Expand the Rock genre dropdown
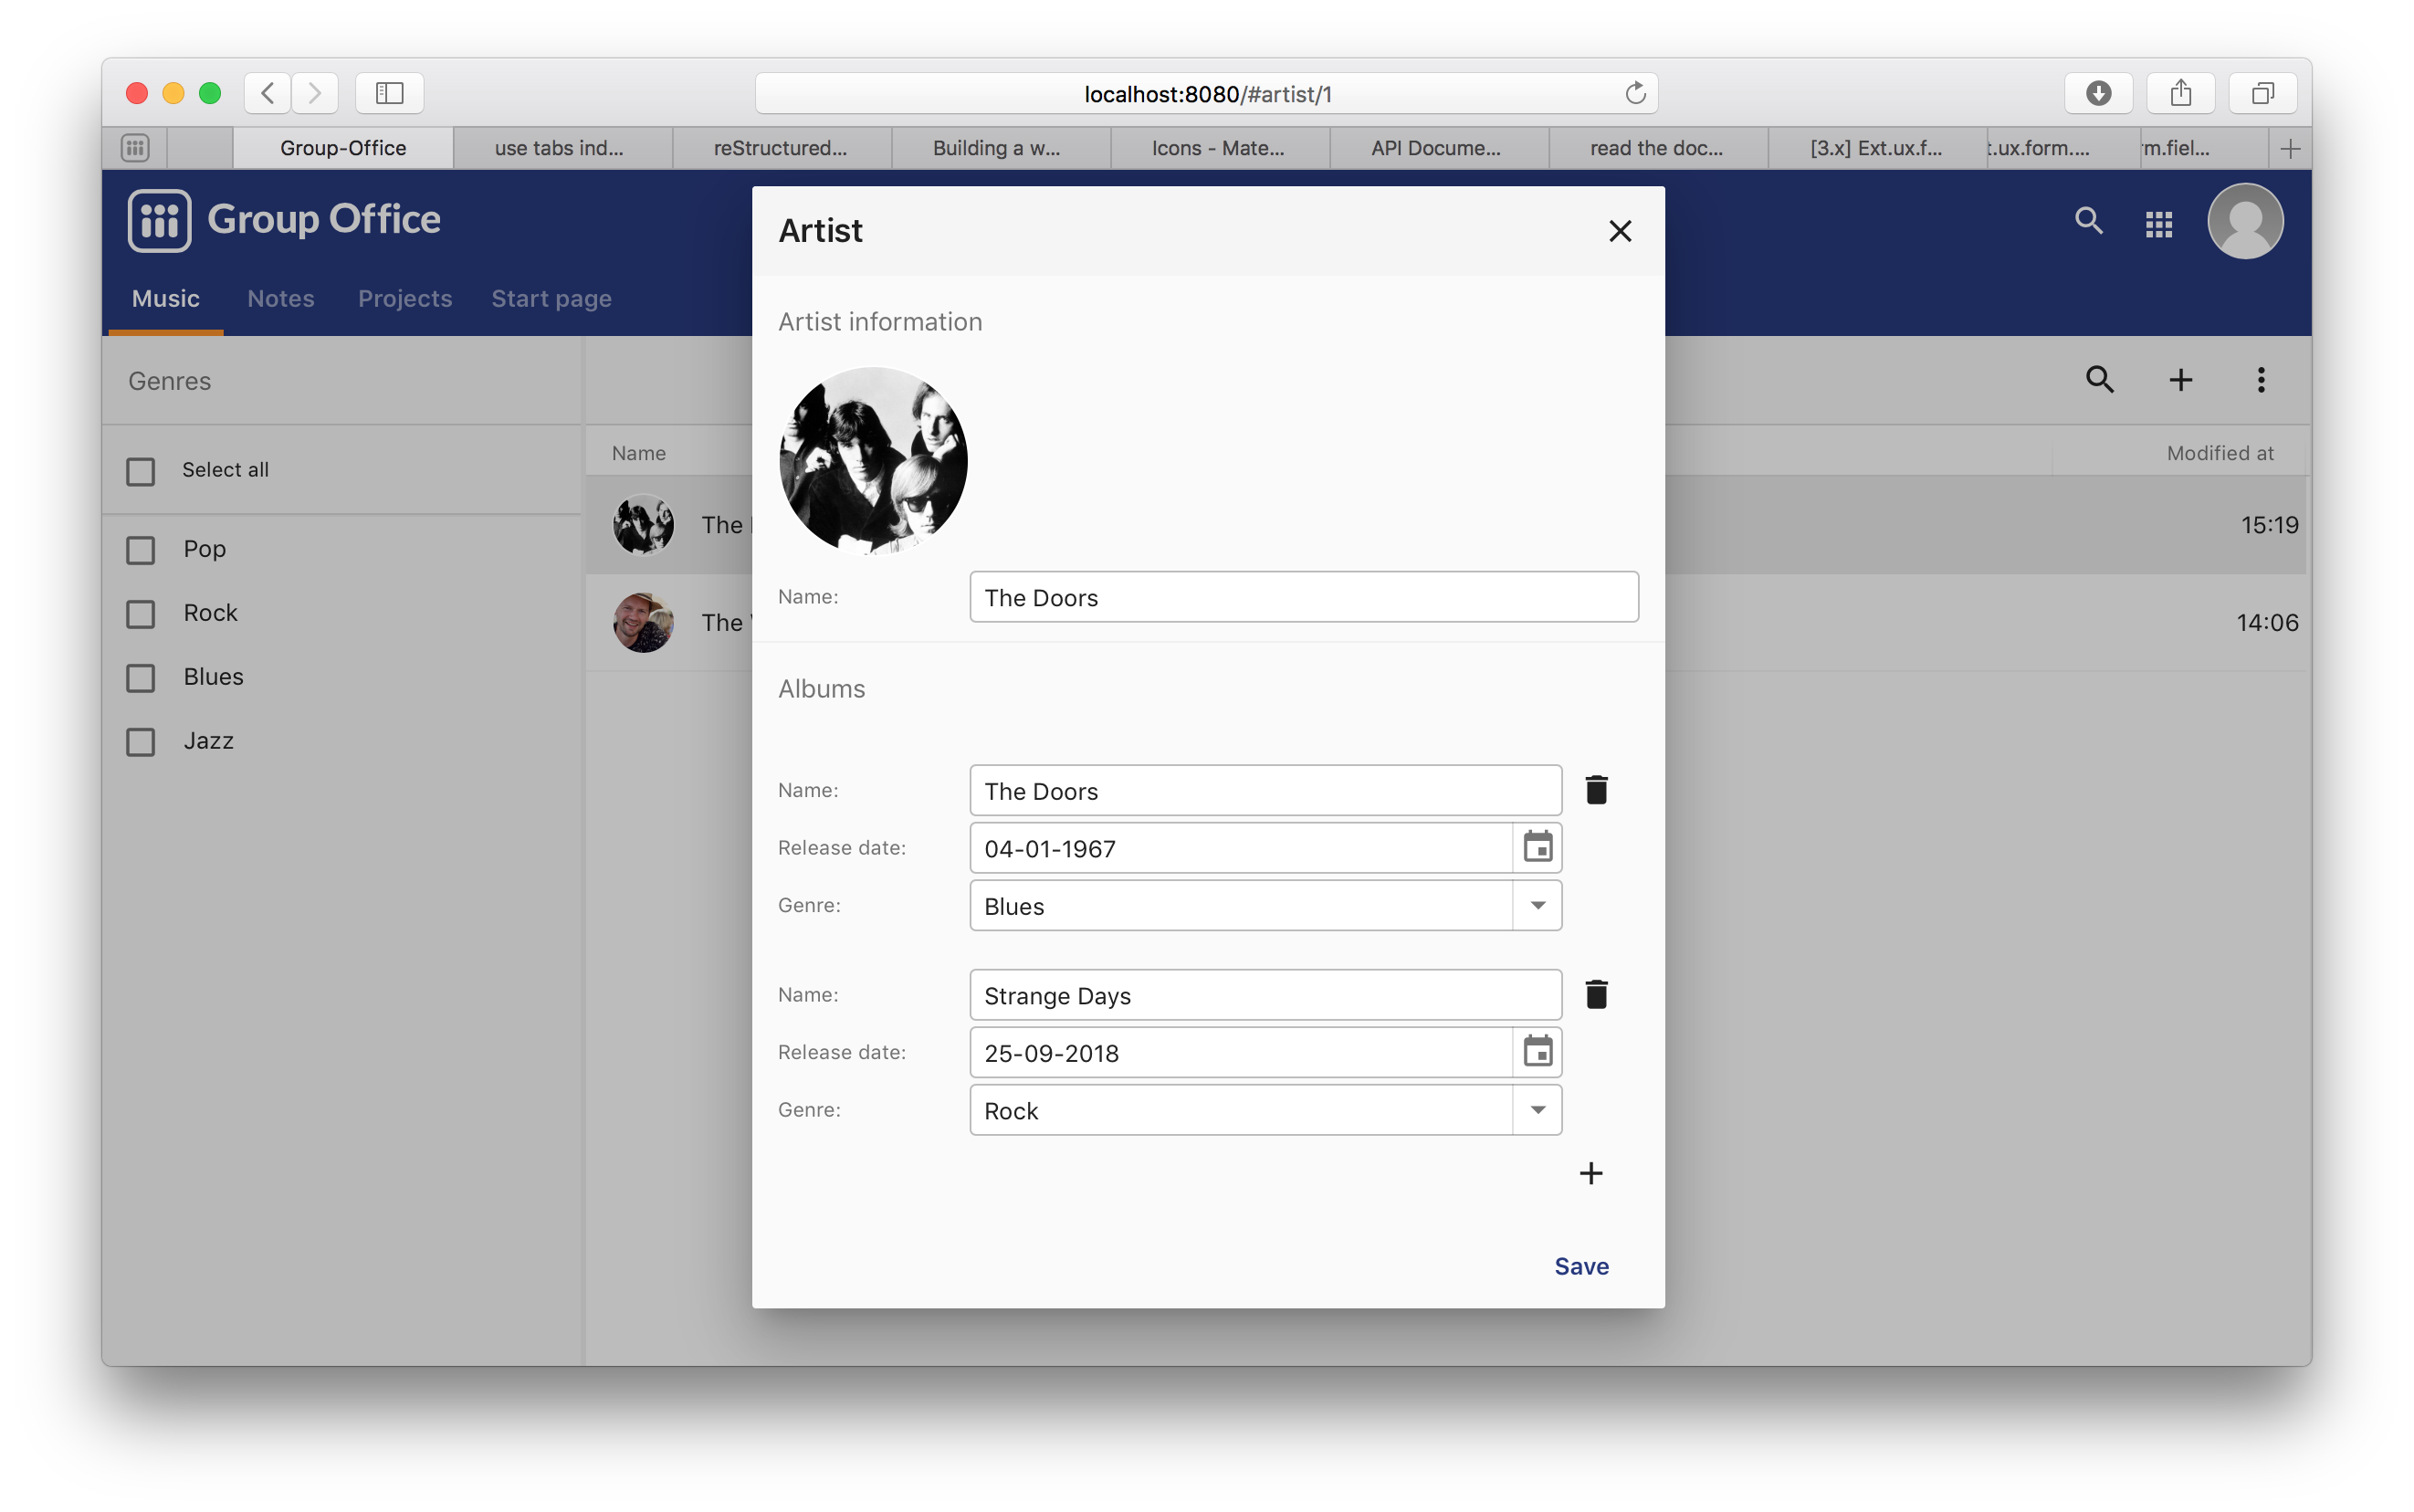The image size is (2414, 1512). tap(1537, 1110)
